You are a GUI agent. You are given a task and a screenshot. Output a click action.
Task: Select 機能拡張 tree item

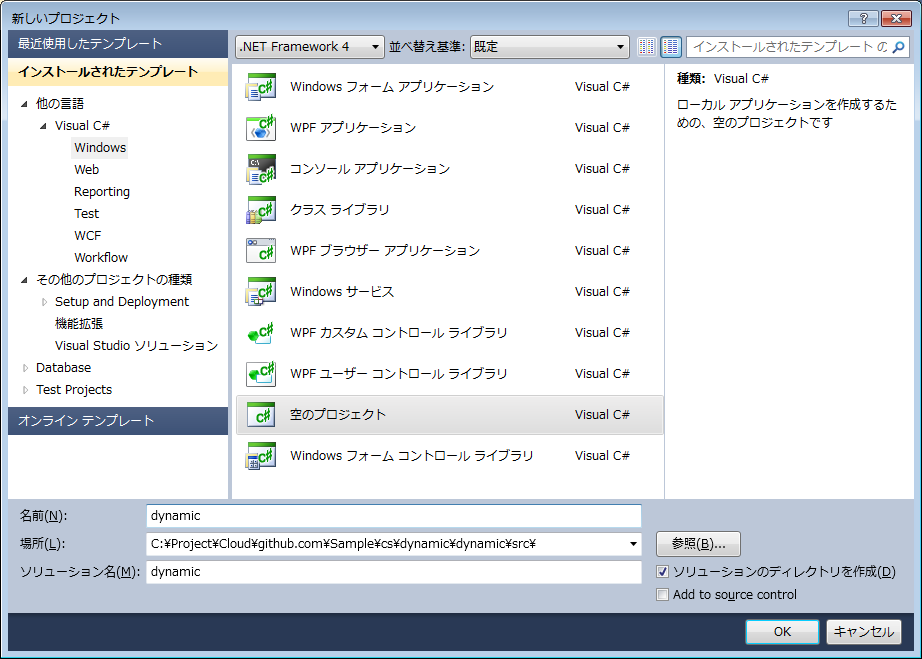point(79,324)
